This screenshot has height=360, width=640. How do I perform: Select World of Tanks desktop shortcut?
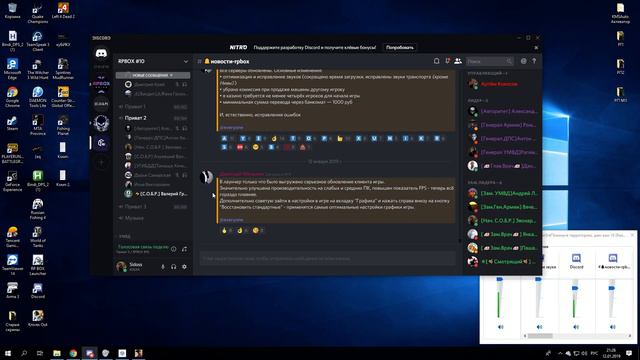coord(38,237)
